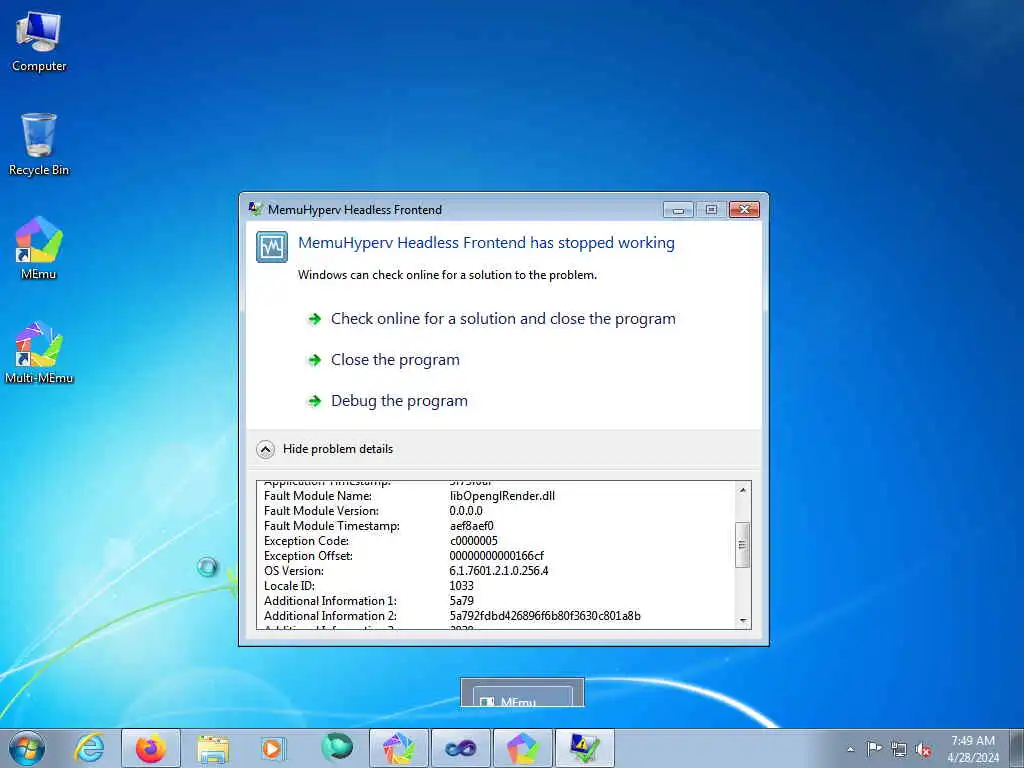This screenshot has height=768, width=1024.
Task: Choose Close the program
Action: (x=395, y=360)
